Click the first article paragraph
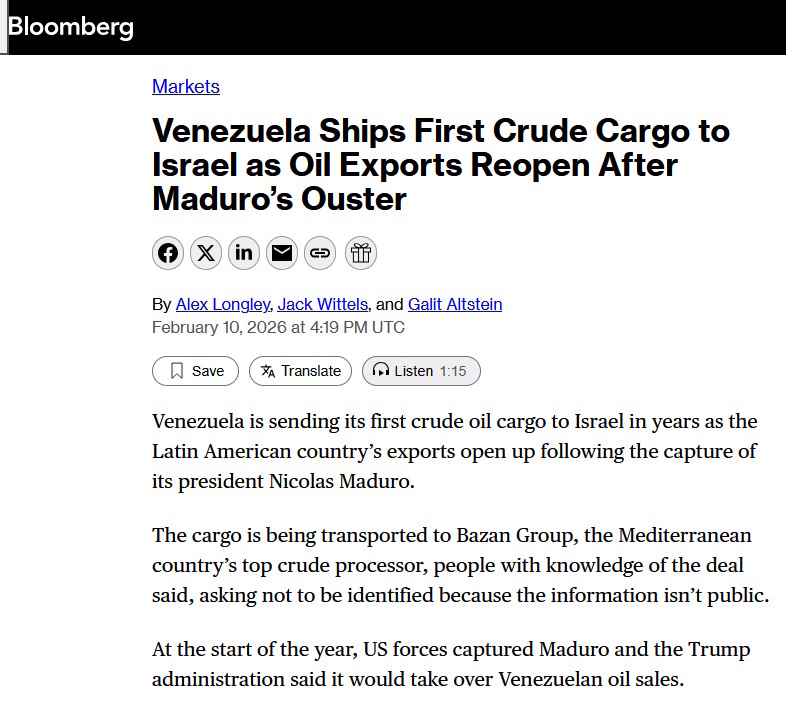Viewport: 786px width, 716px height. click(x=454, y=451)
